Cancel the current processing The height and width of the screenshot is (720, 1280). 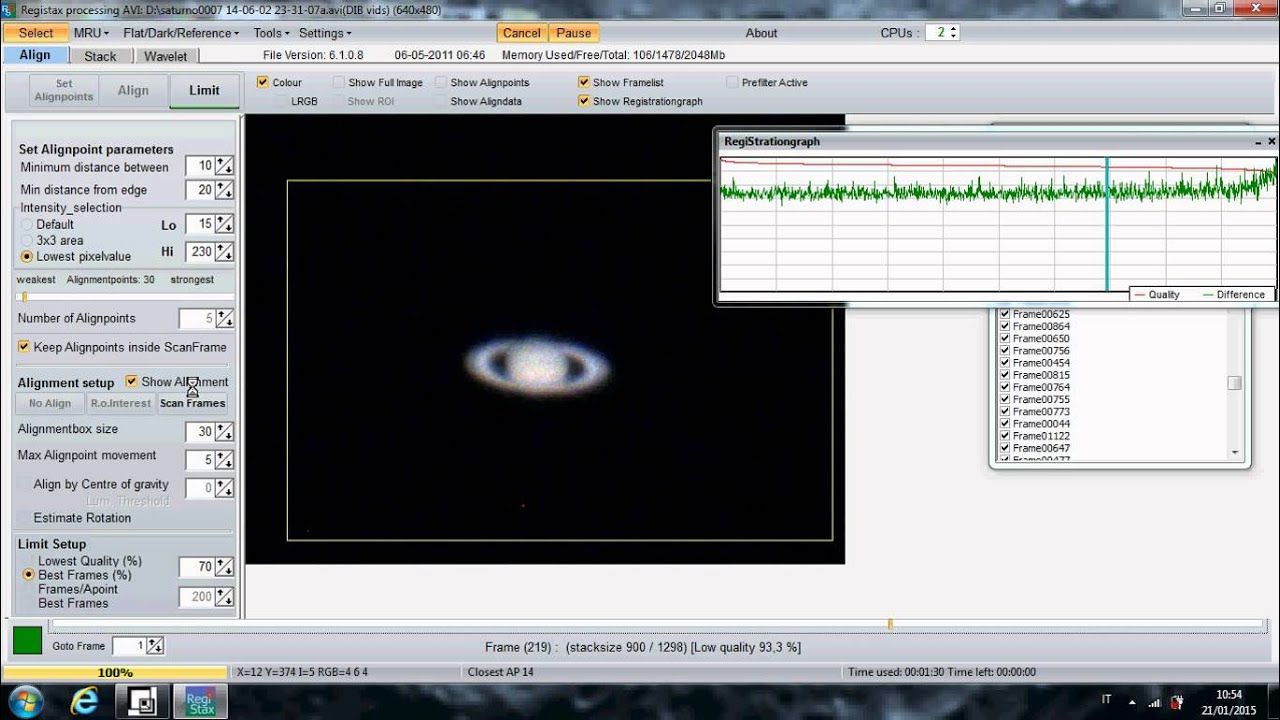[521, 33]
